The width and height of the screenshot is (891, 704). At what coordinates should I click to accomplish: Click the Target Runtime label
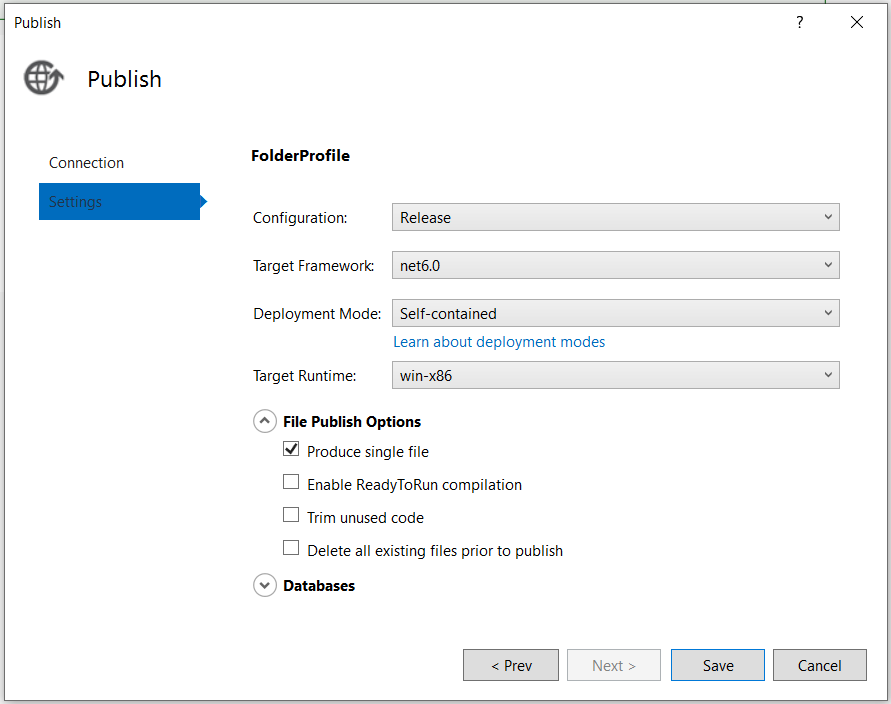coord(305,376)
